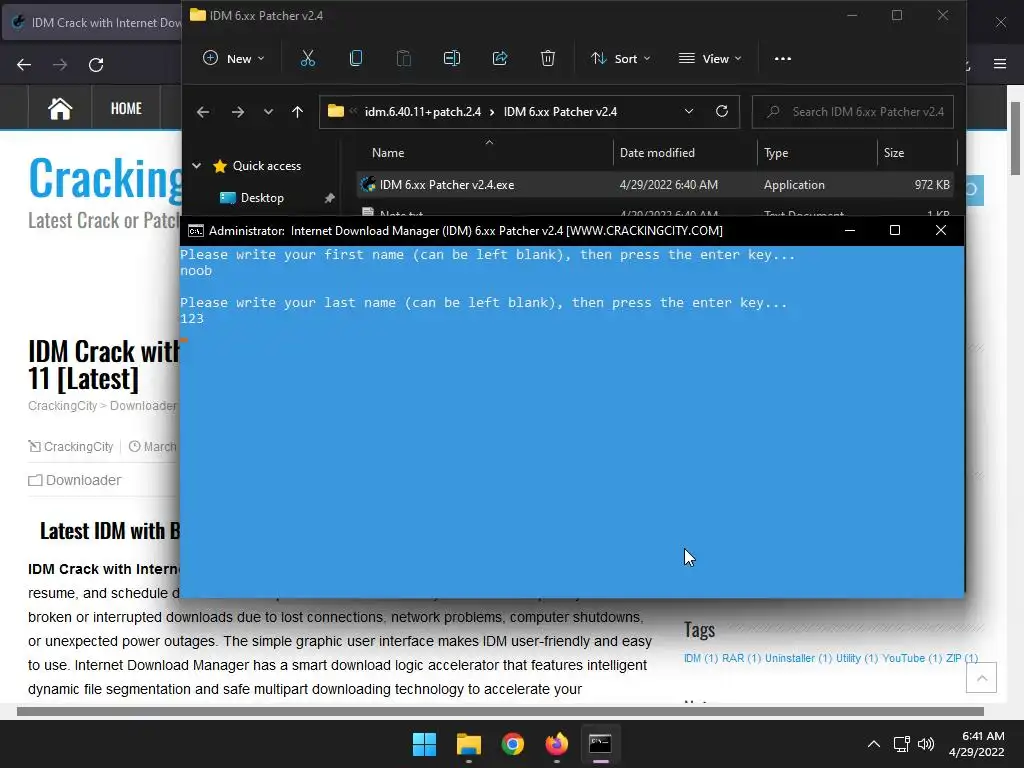Screen dimensions: 1024x768
Task: Open the Windows Start menu
Action: 424,744
